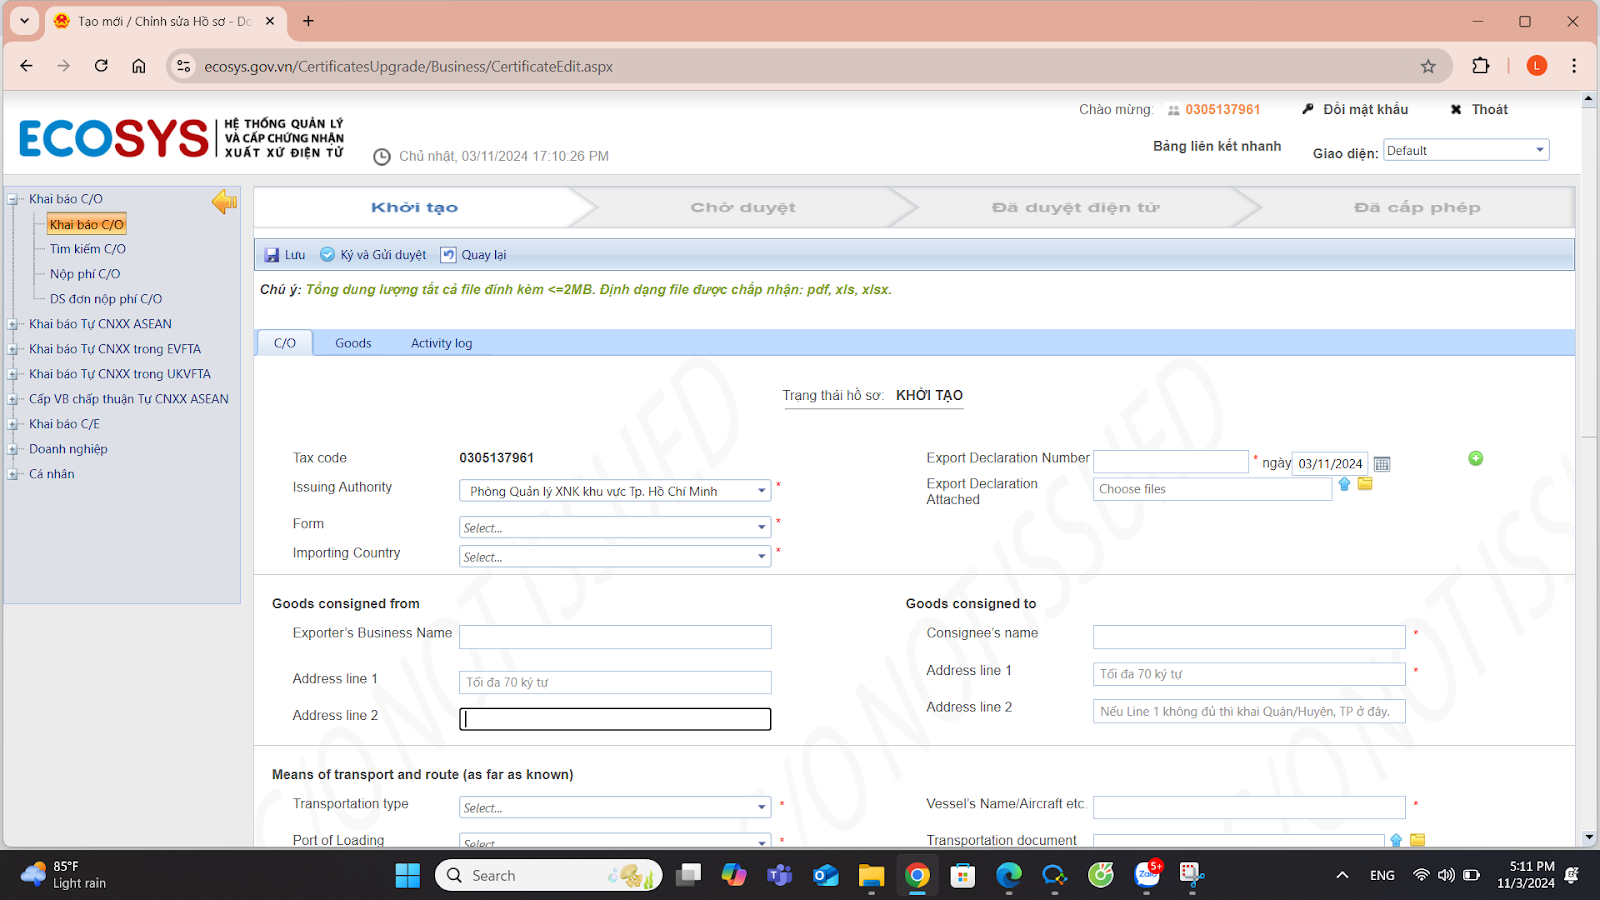Click the ngày date field 03/11/2024

tap(1329, 463)
